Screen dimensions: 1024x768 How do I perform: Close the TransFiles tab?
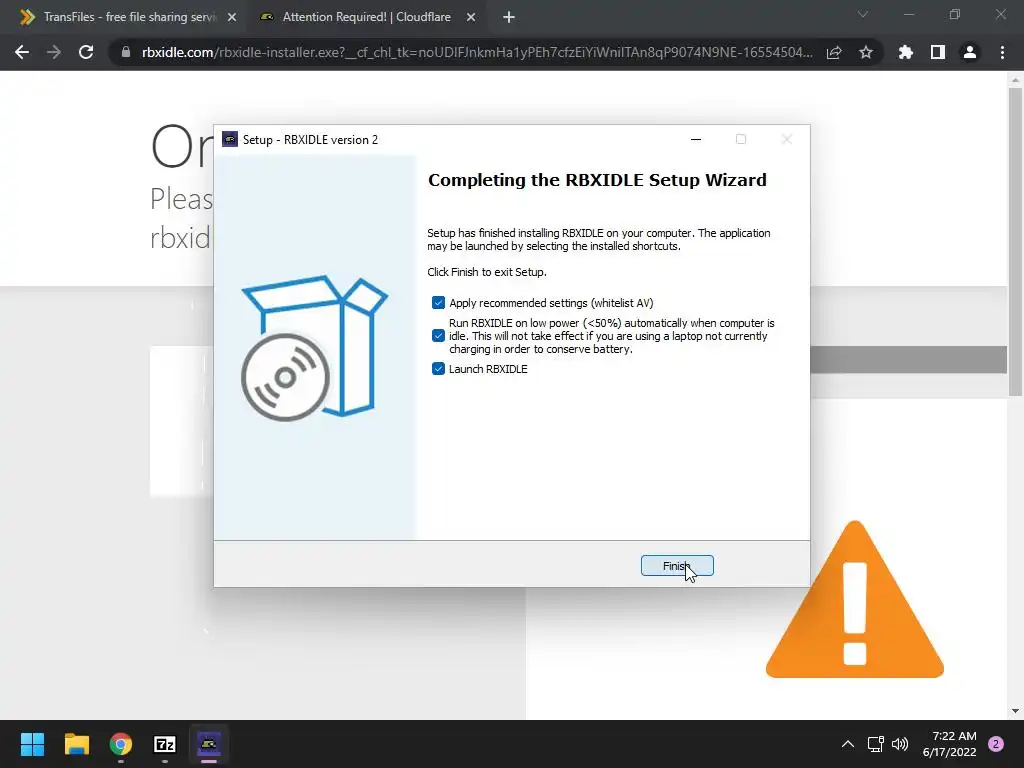232,18
